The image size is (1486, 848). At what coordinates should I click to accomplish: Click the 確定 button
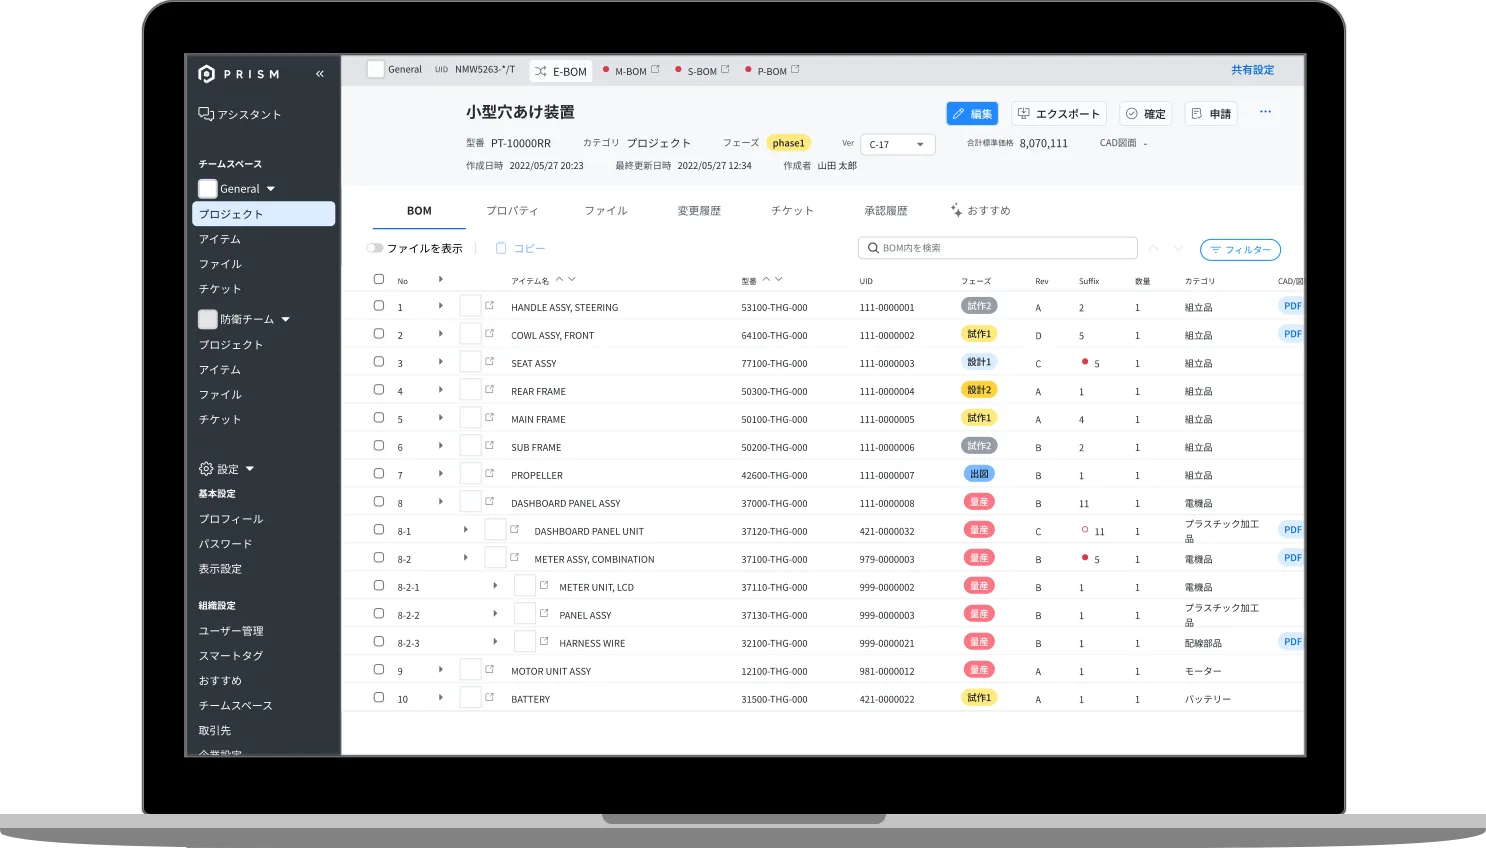pos(1145,114)
